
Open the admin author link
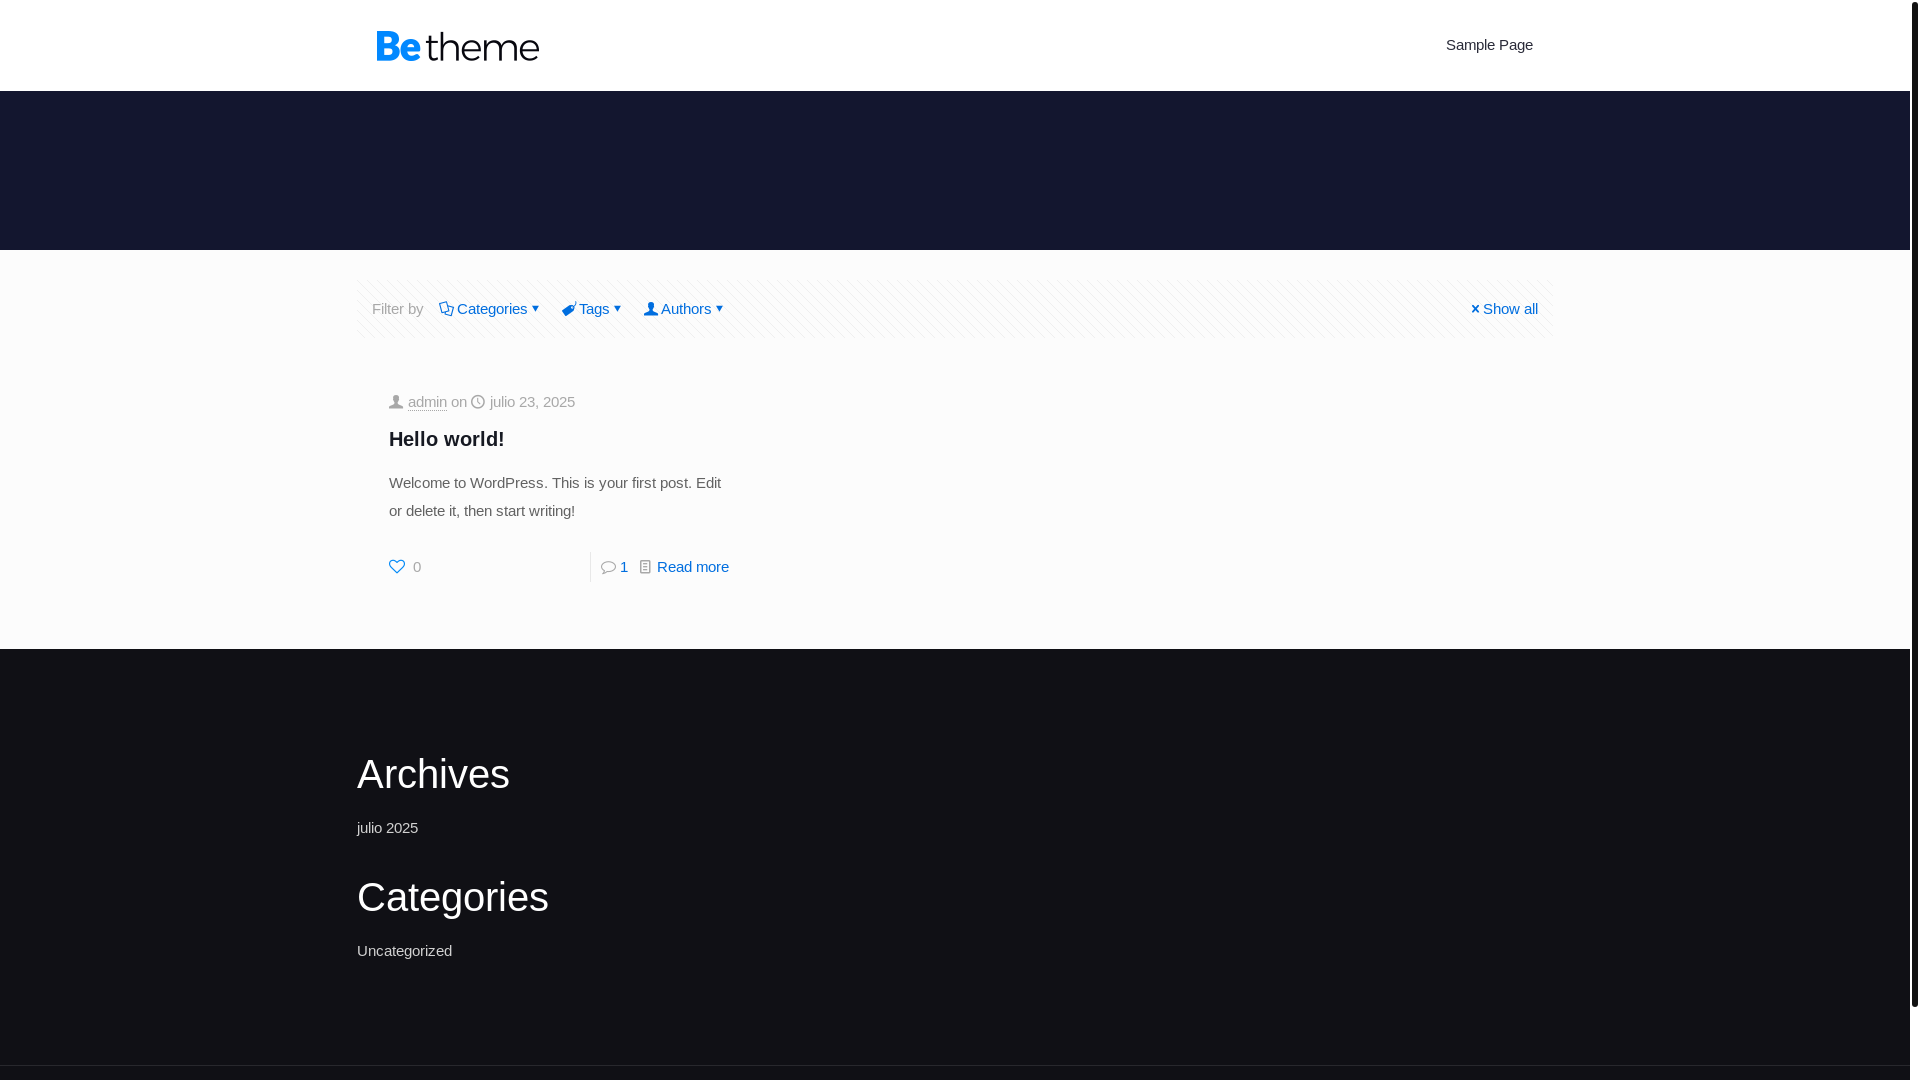click(x=427, y=402)
